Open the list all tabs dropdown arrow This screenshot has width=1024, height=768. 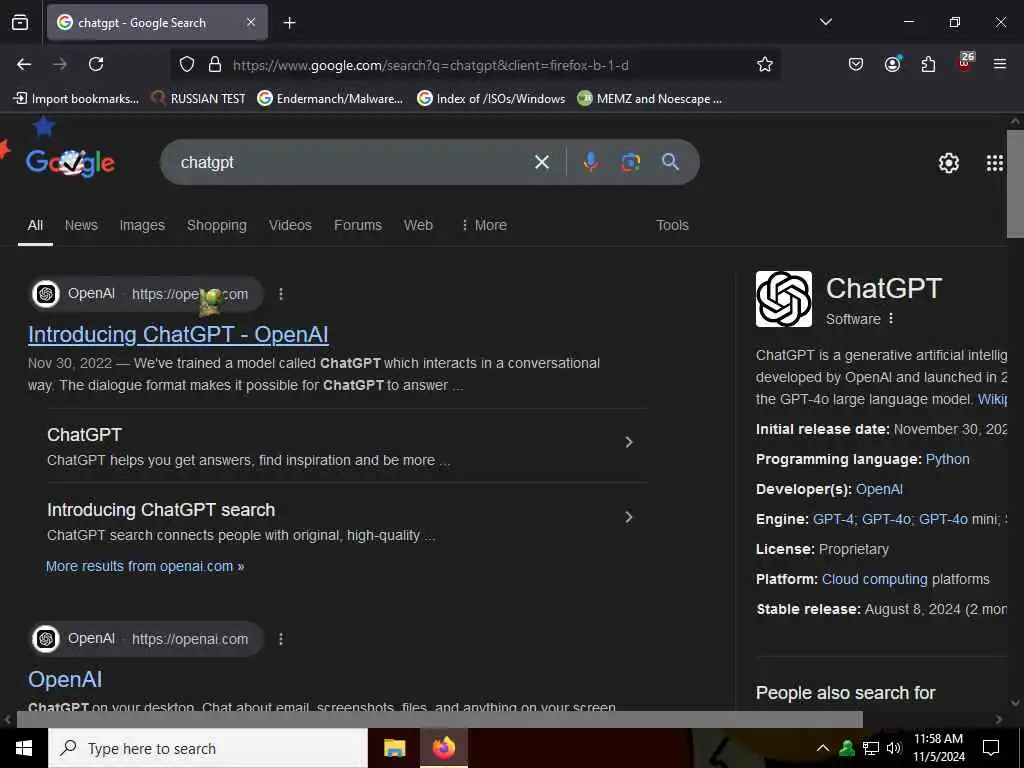tap(825, 22)
